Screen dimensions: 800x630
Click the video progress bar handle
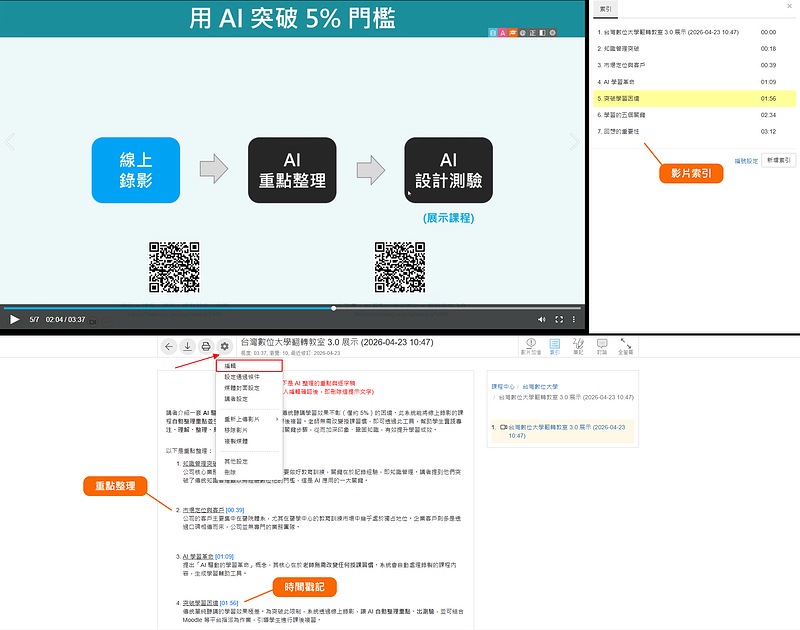tap(333, 308)
